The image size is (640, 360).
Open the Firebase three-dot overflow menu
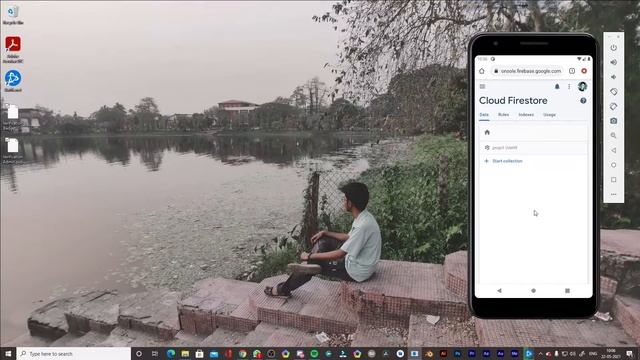[569, 87]
